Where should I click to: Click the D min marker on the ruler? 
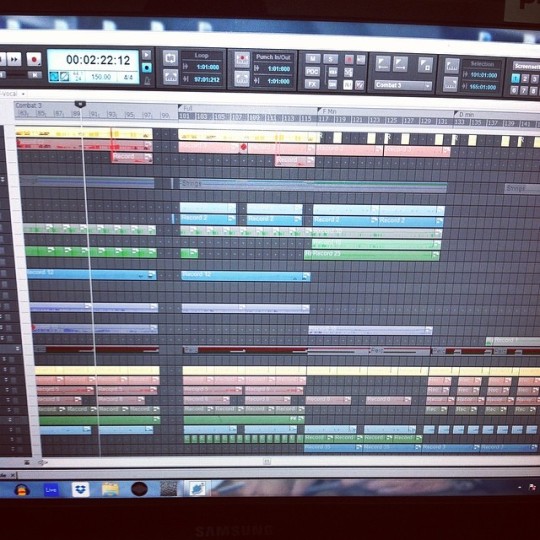[x=465, y=114]
